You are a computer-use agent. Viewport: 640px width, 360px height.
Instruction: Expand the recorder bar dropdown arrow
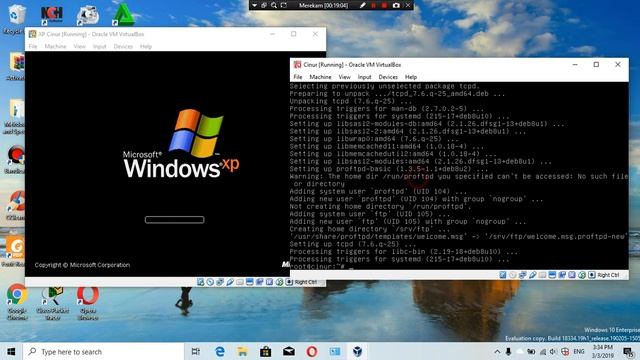(254, 5)
